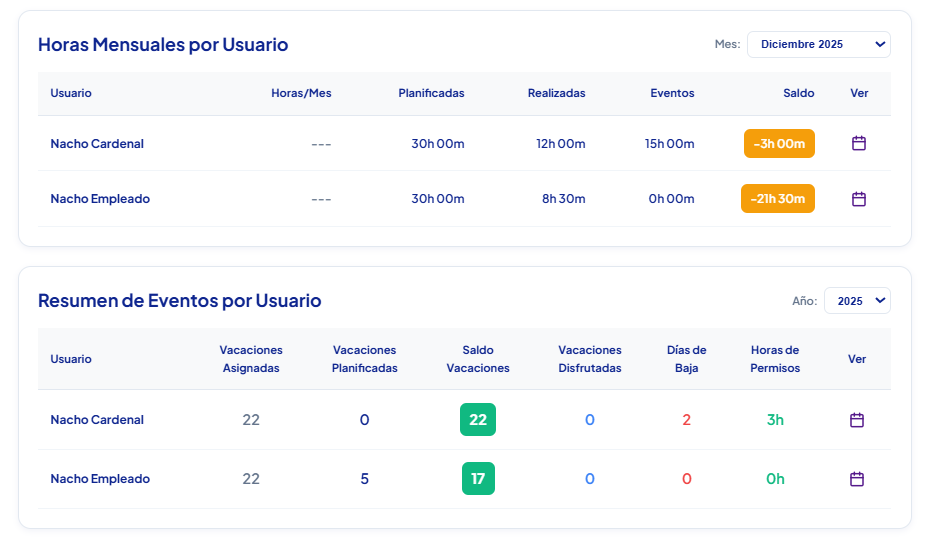This screenshot has height=541, width=926.
Task: Open calendar for Nacho Cardenal monthly hours
Action: pyautogui.click(x=859, y=144)
